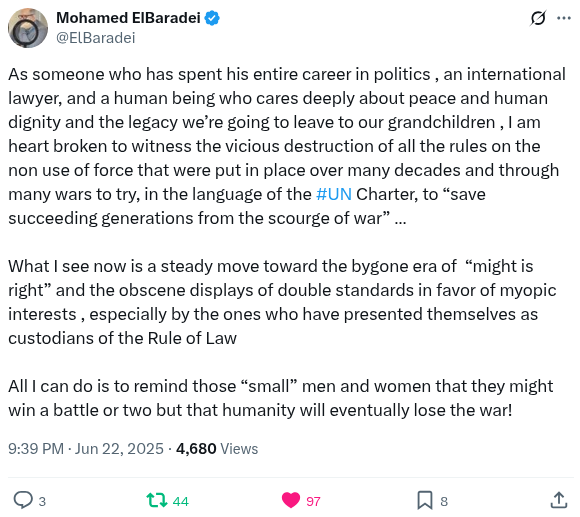Open the reply comment icon

coord(23,500)
